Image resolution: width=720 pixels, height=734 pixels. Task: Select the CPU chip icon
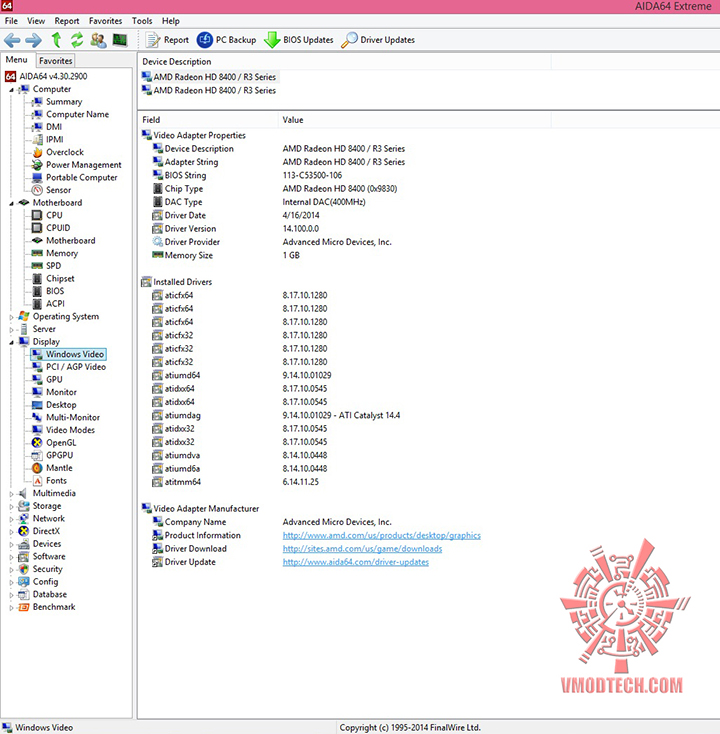tap(37, 215)
